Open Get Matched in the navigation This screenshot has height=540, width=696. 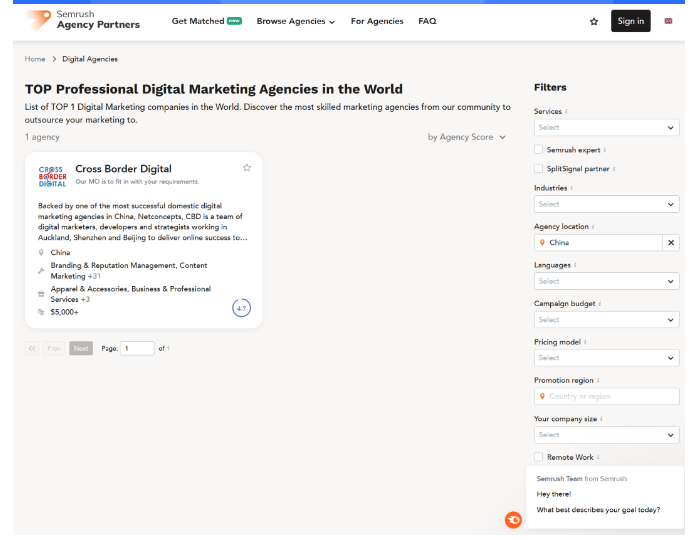click(206, 21)
